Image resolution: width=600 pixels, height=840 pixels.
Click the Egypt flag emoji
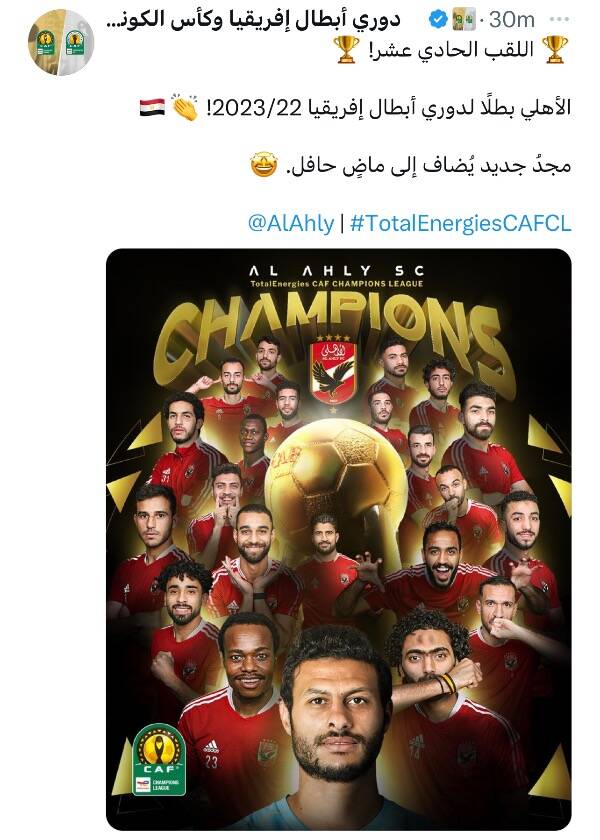(x=153, y=107)
